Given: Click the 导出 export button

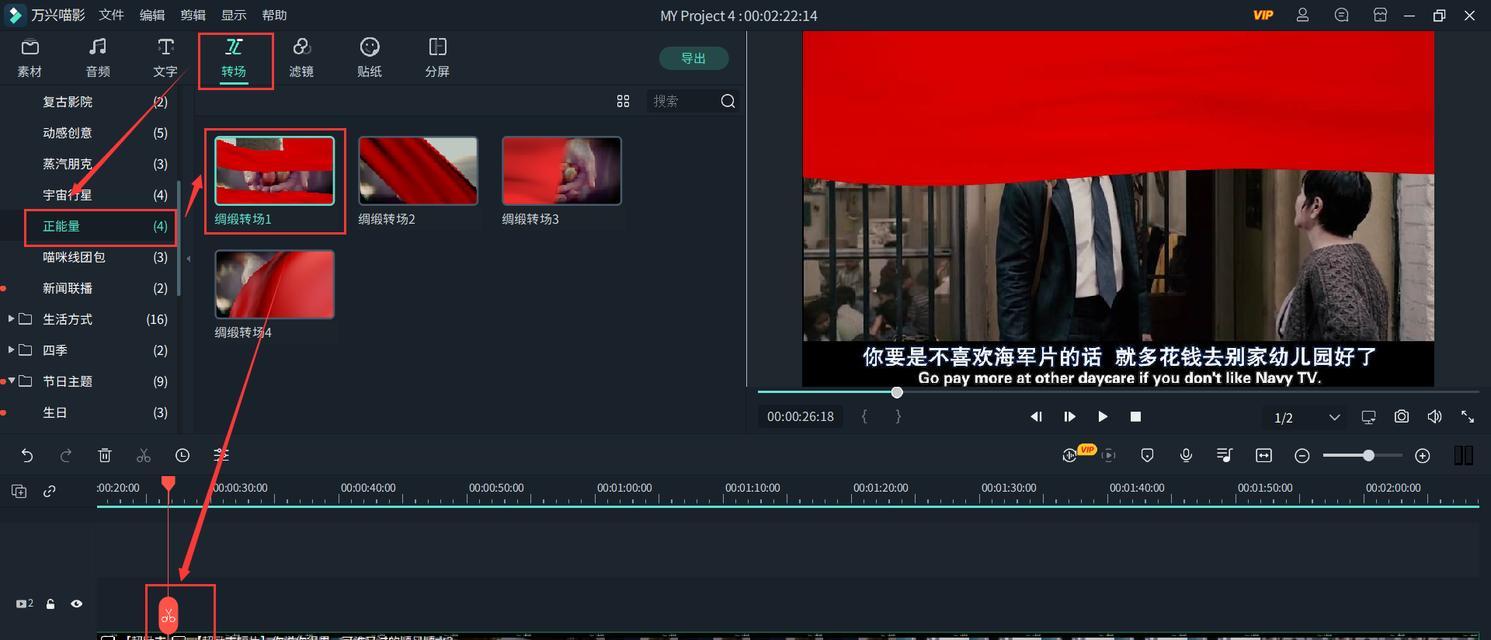Looking at the screenshot, I should [694, 58].
